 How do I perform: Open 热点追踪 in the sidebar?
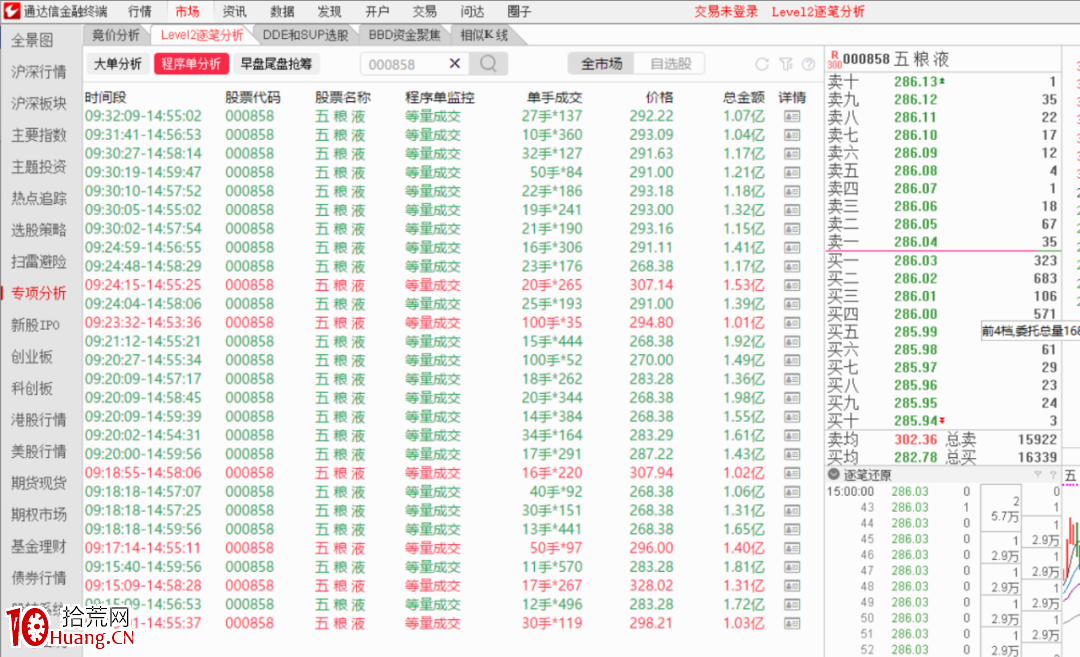39,198
